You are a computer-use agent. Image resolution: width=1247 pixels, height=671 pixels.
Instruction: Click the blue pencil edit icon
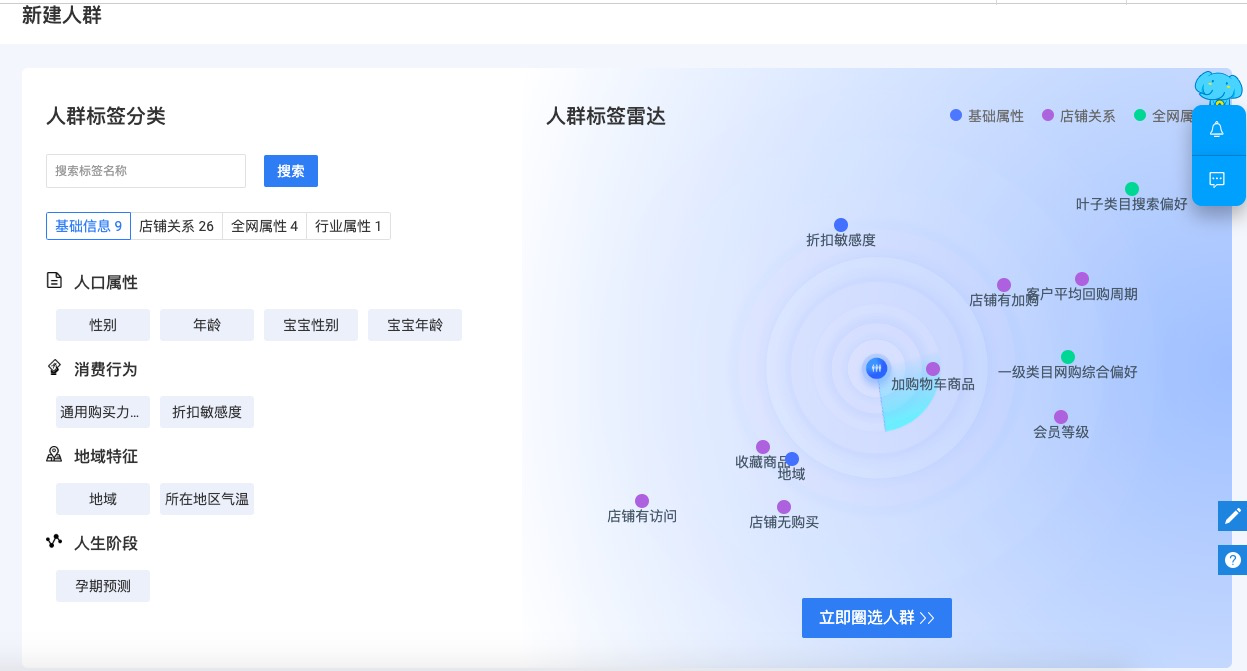(1232, 516)
